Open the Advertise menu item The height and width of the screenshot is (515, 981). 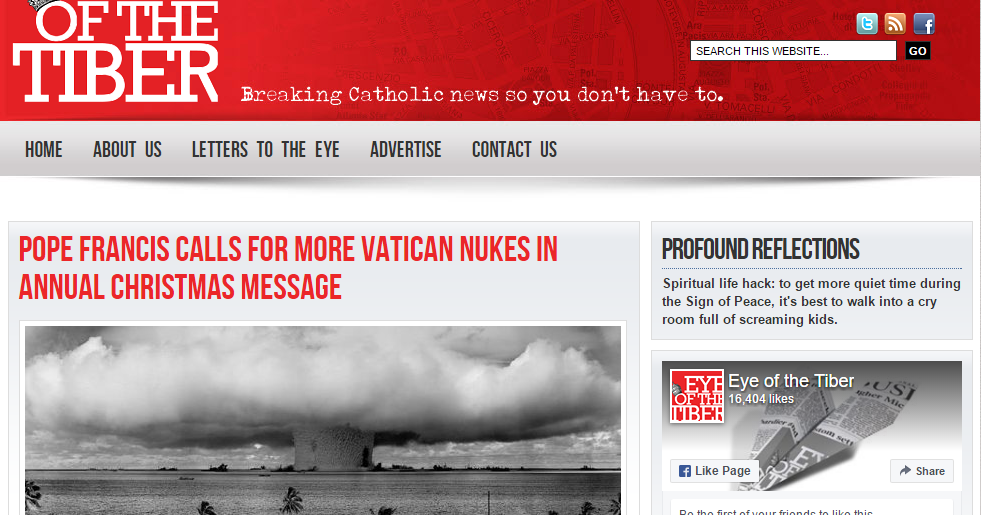click(x=406, y=150)
